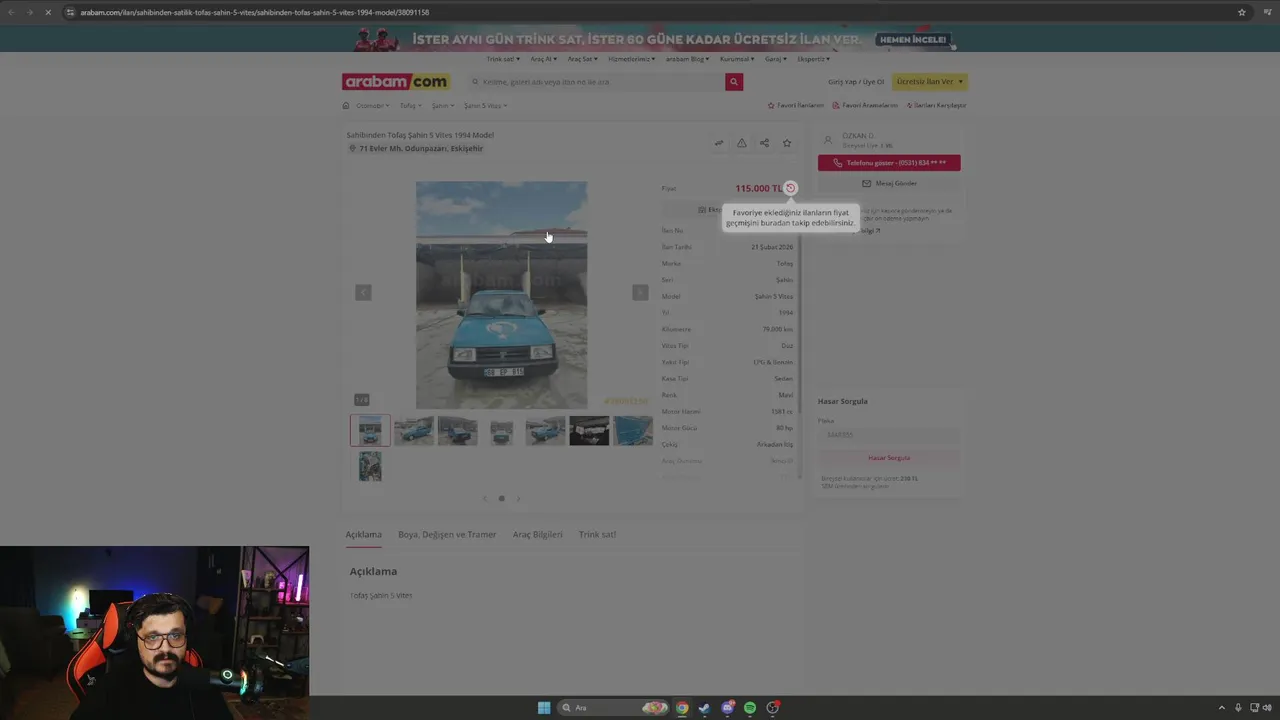The image size is (1280, 720).
Task: Expand the Araç Sat menu
Action: click(x=582, y=59)
